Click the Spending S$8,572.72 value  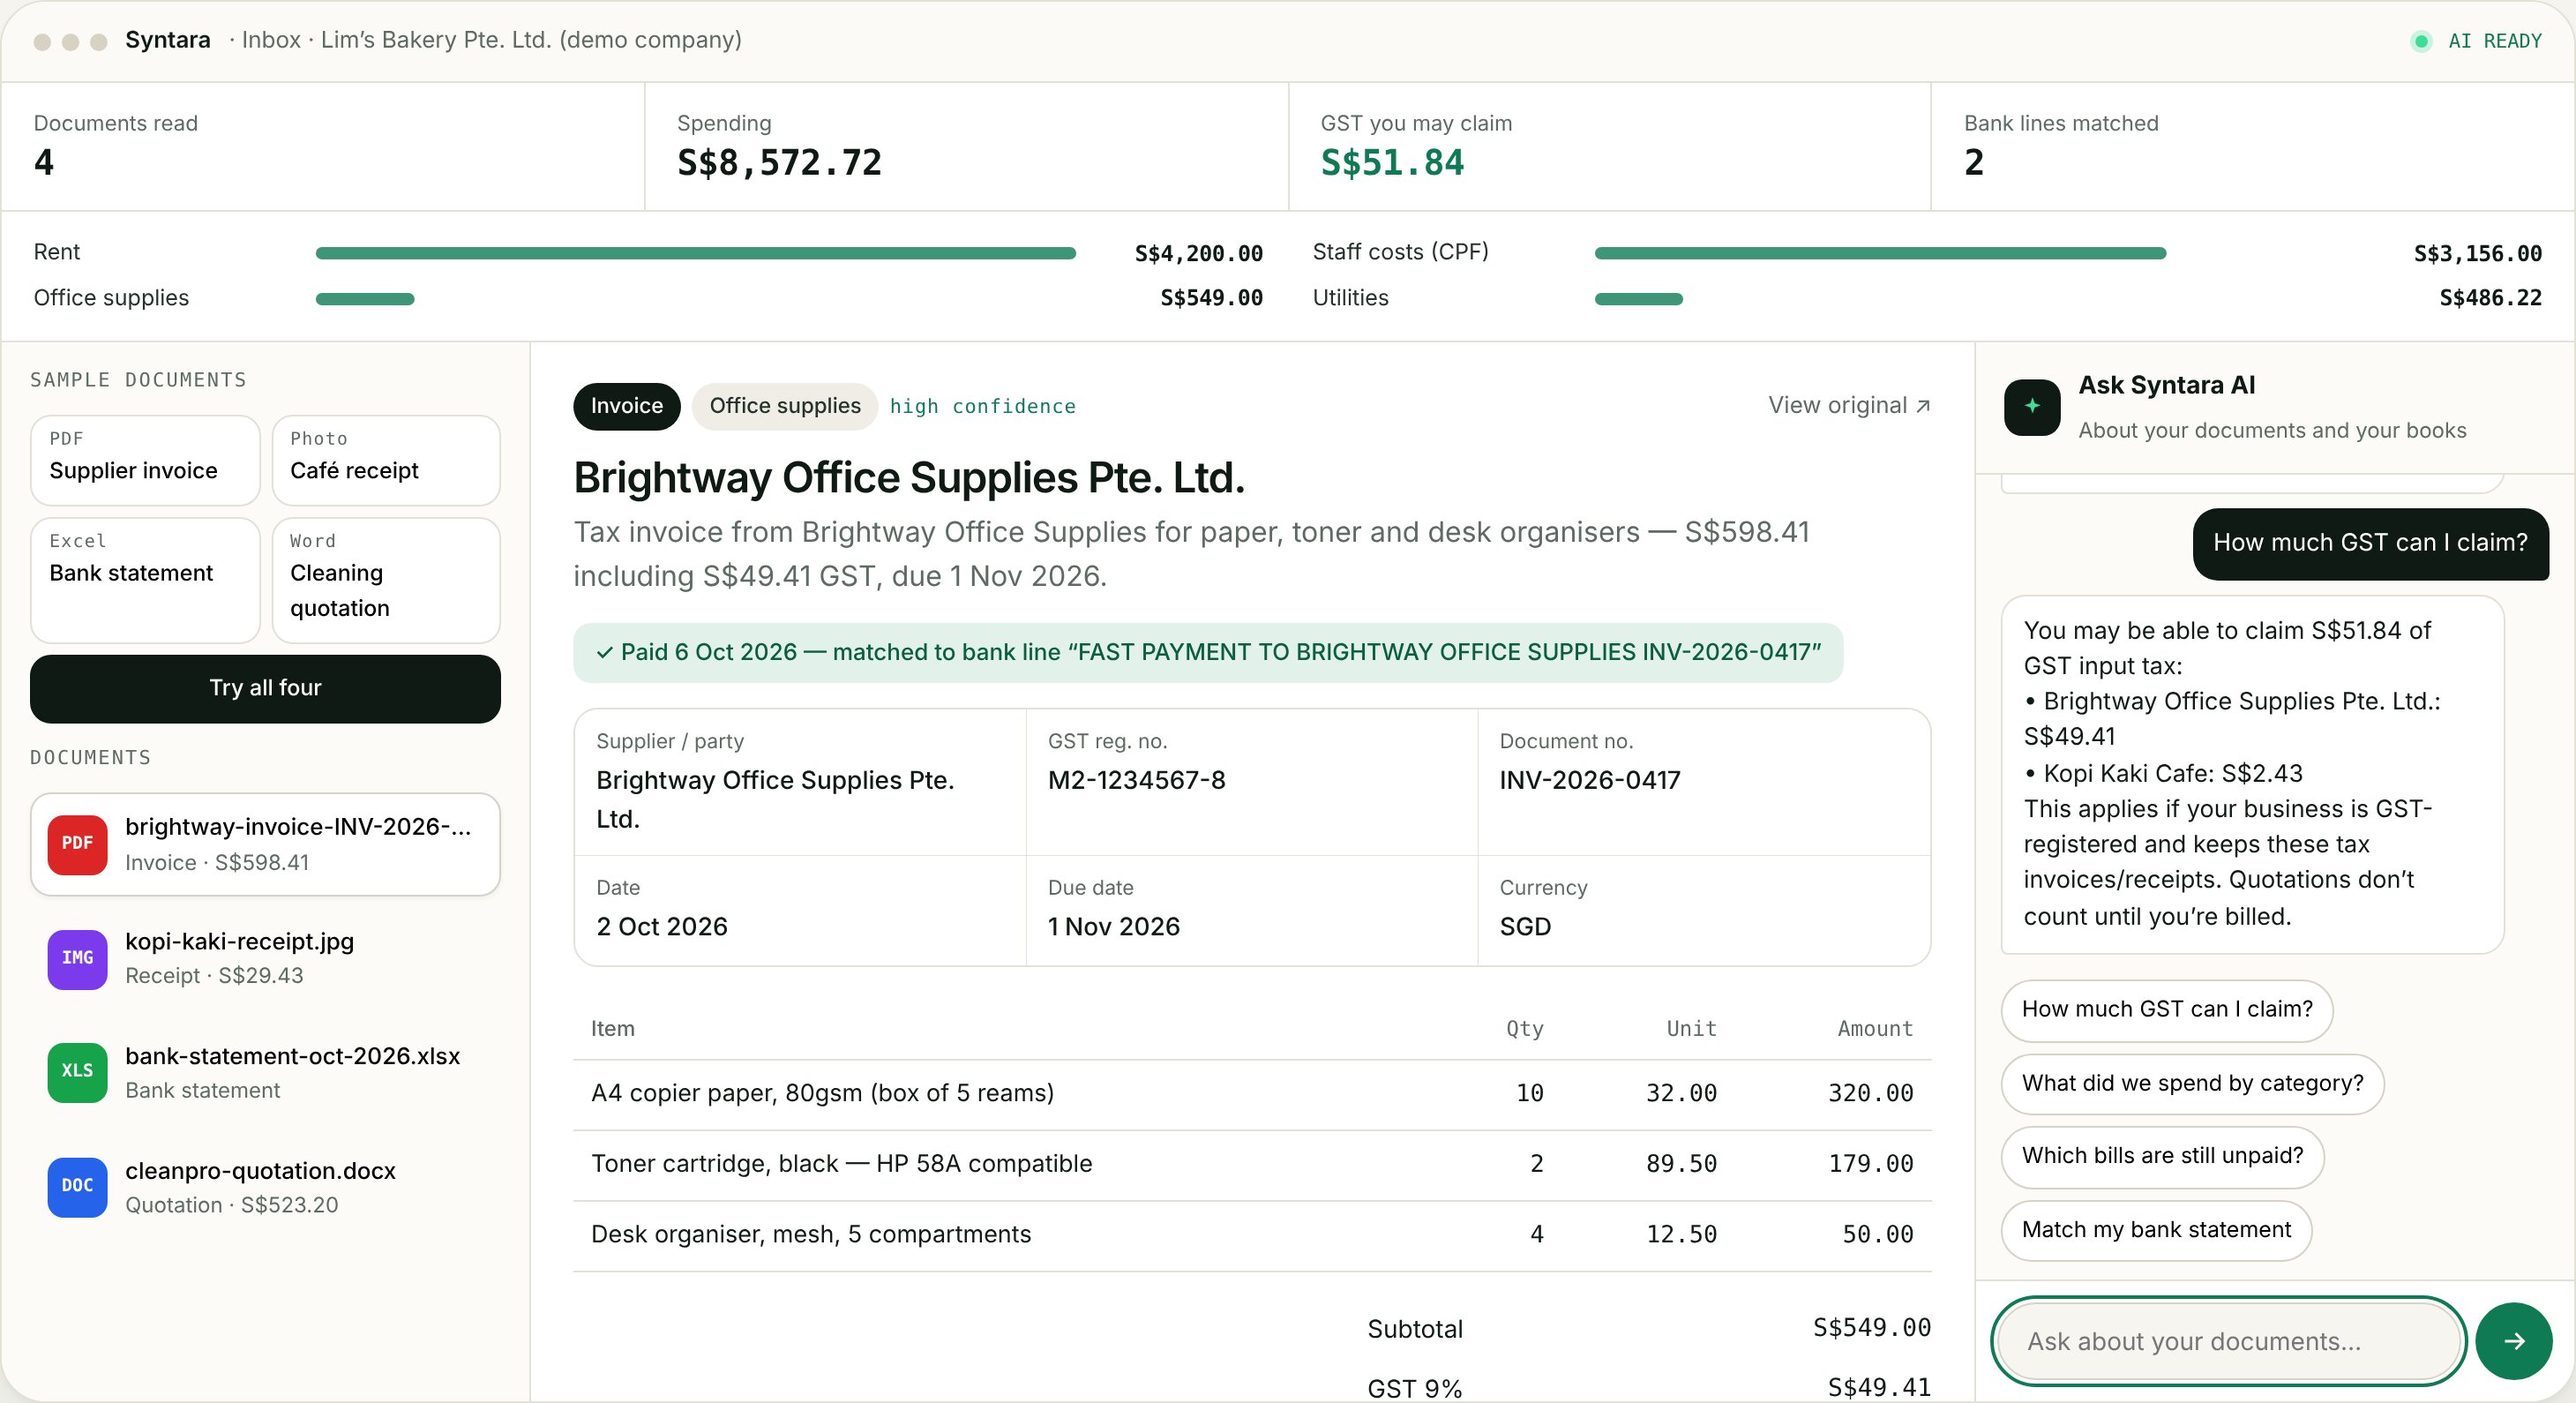tap(779, 163)
